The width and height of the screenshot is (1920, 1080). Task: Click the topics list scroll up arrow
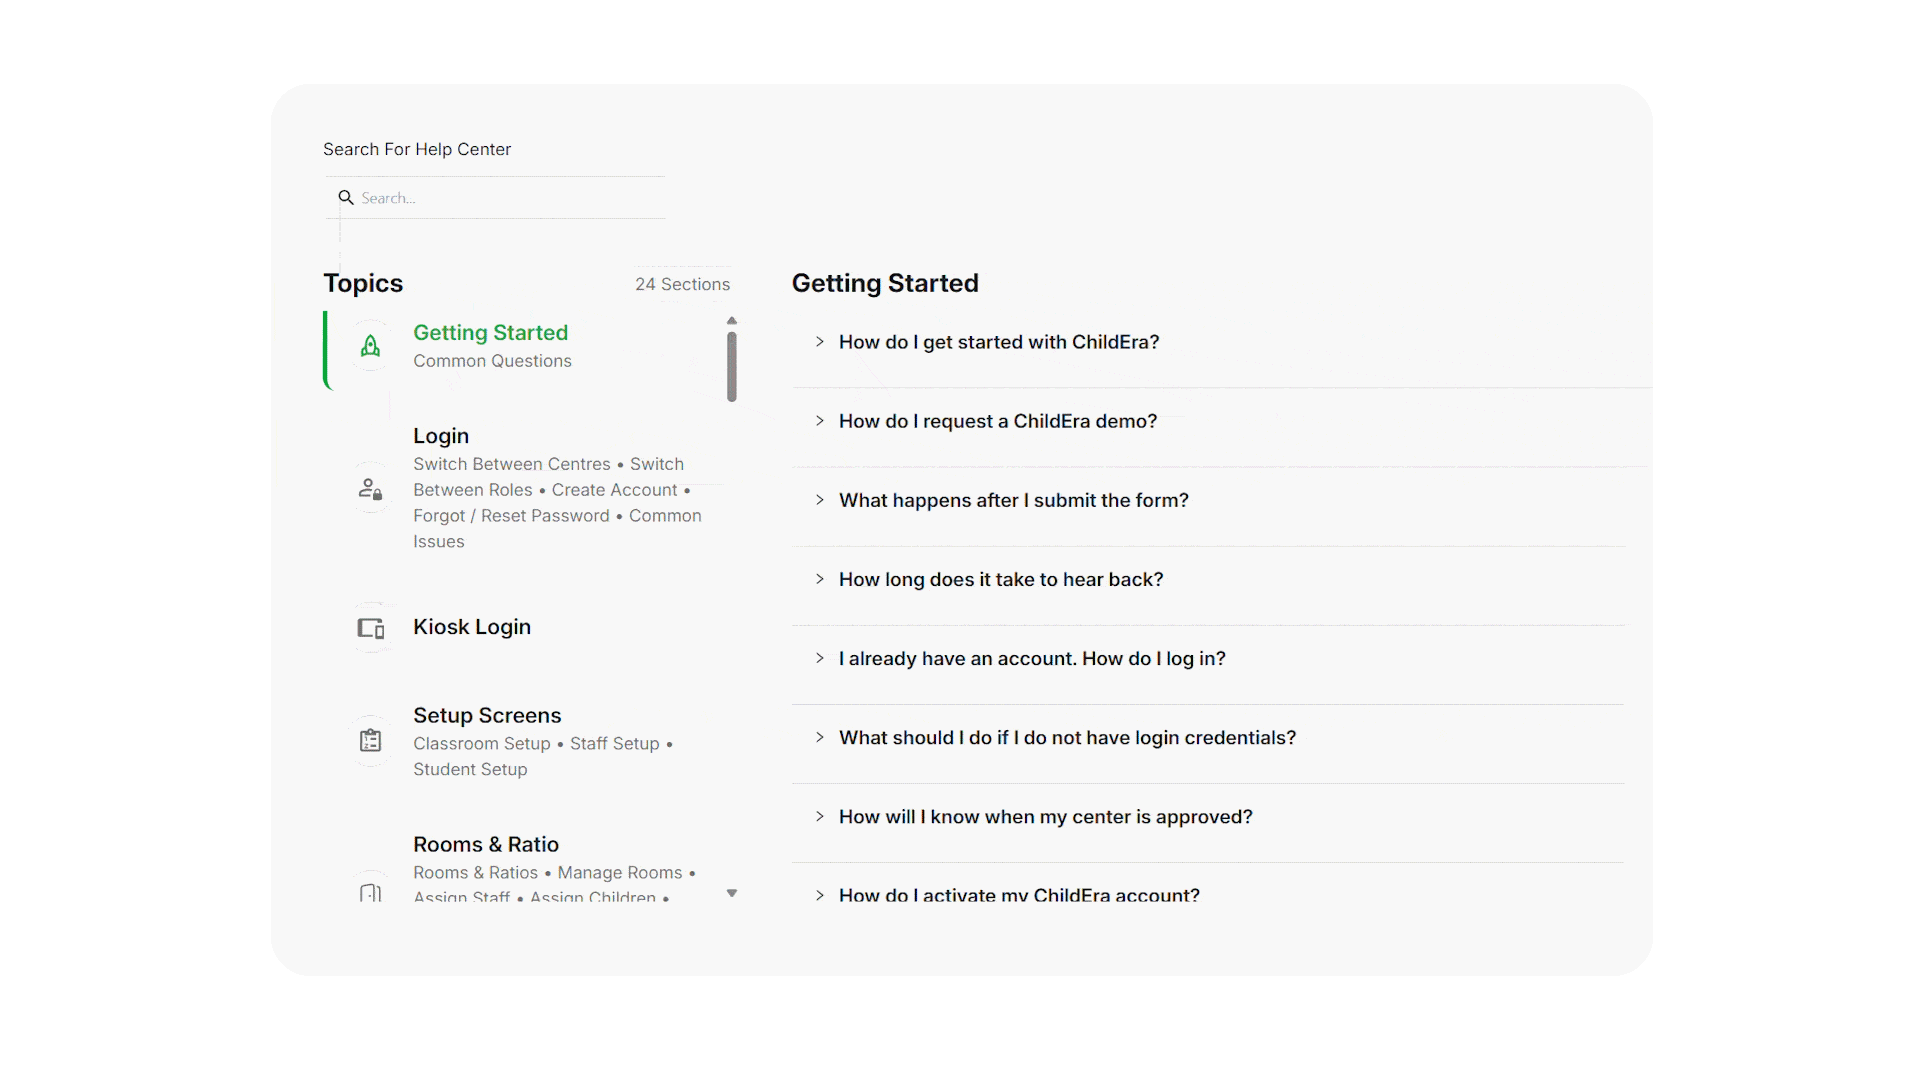click(732, 321)
